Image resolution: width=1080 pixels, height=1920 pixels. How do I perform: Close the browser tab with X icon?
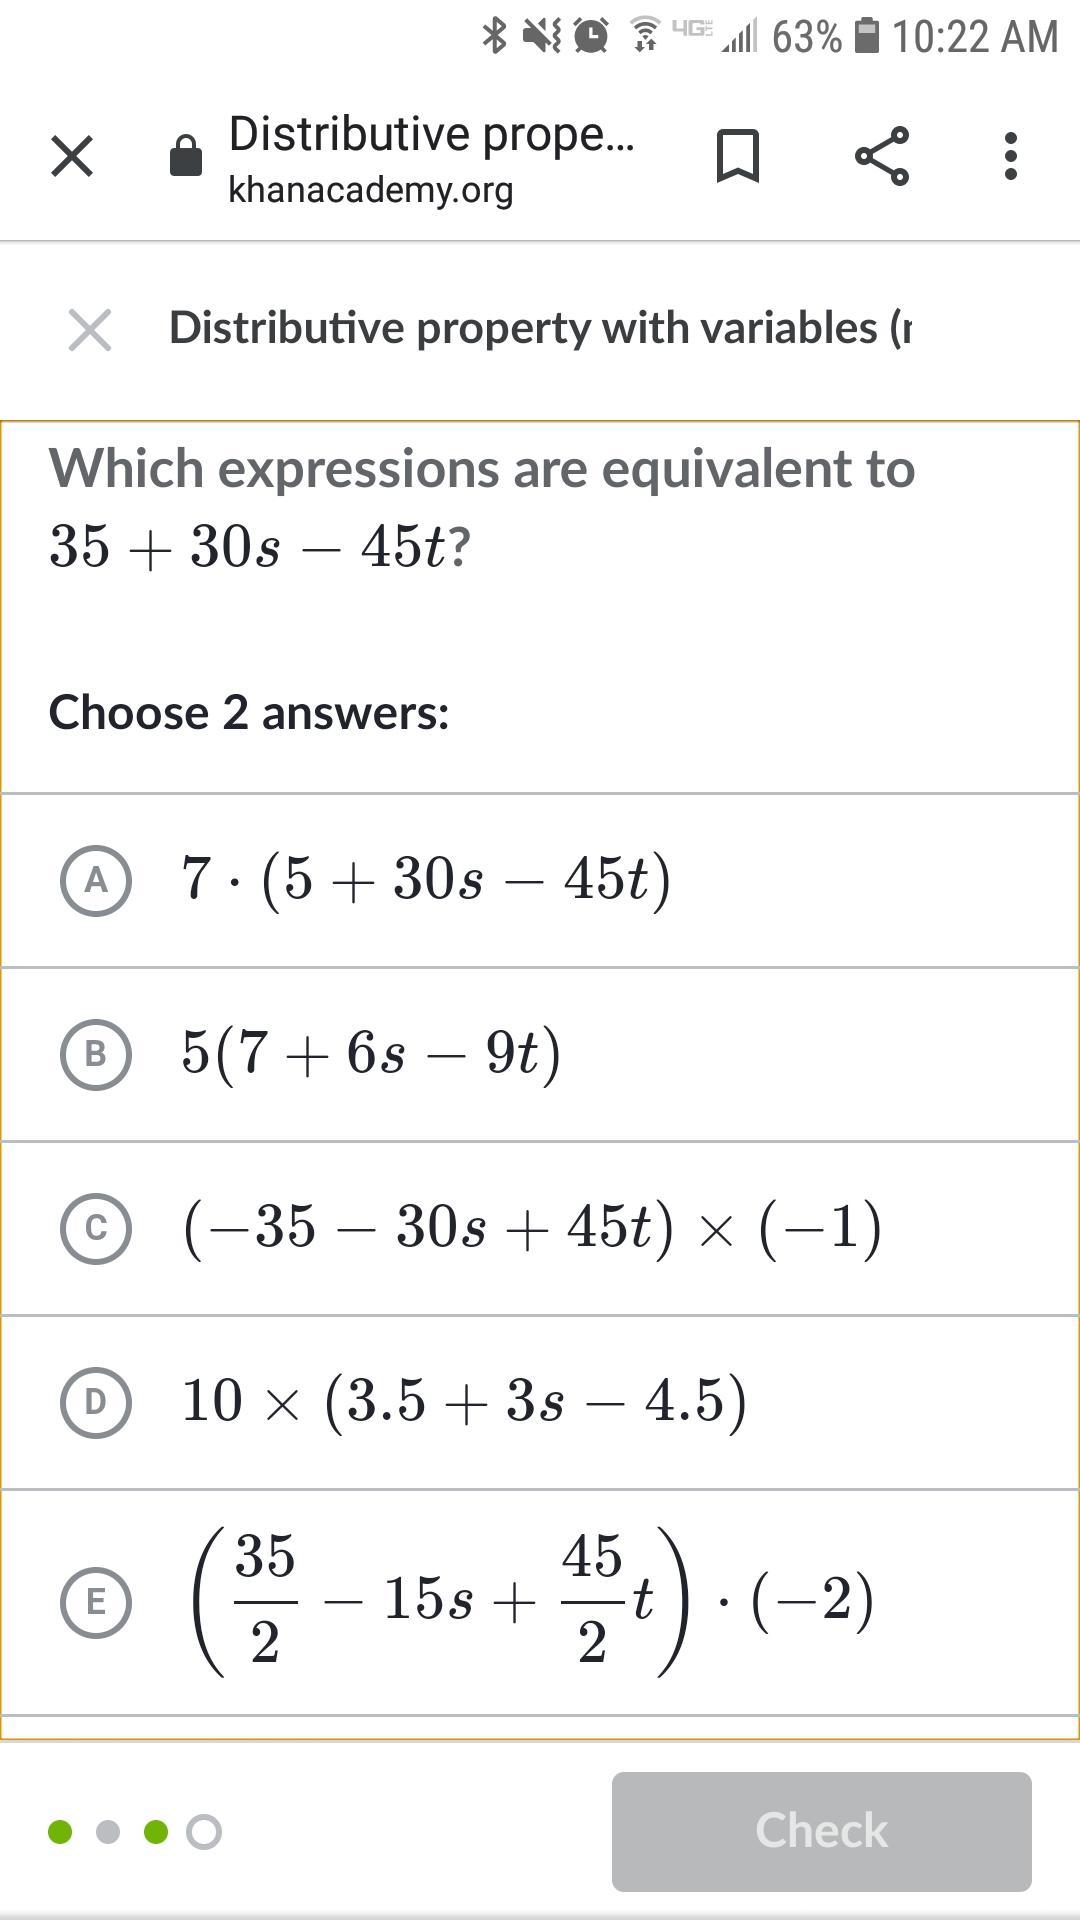click(x=72, y=157)
